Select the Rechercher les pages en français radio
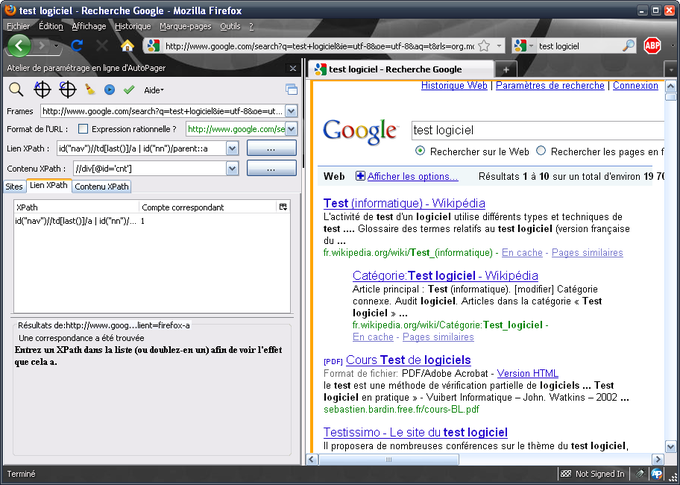 (x=541, y=151)
